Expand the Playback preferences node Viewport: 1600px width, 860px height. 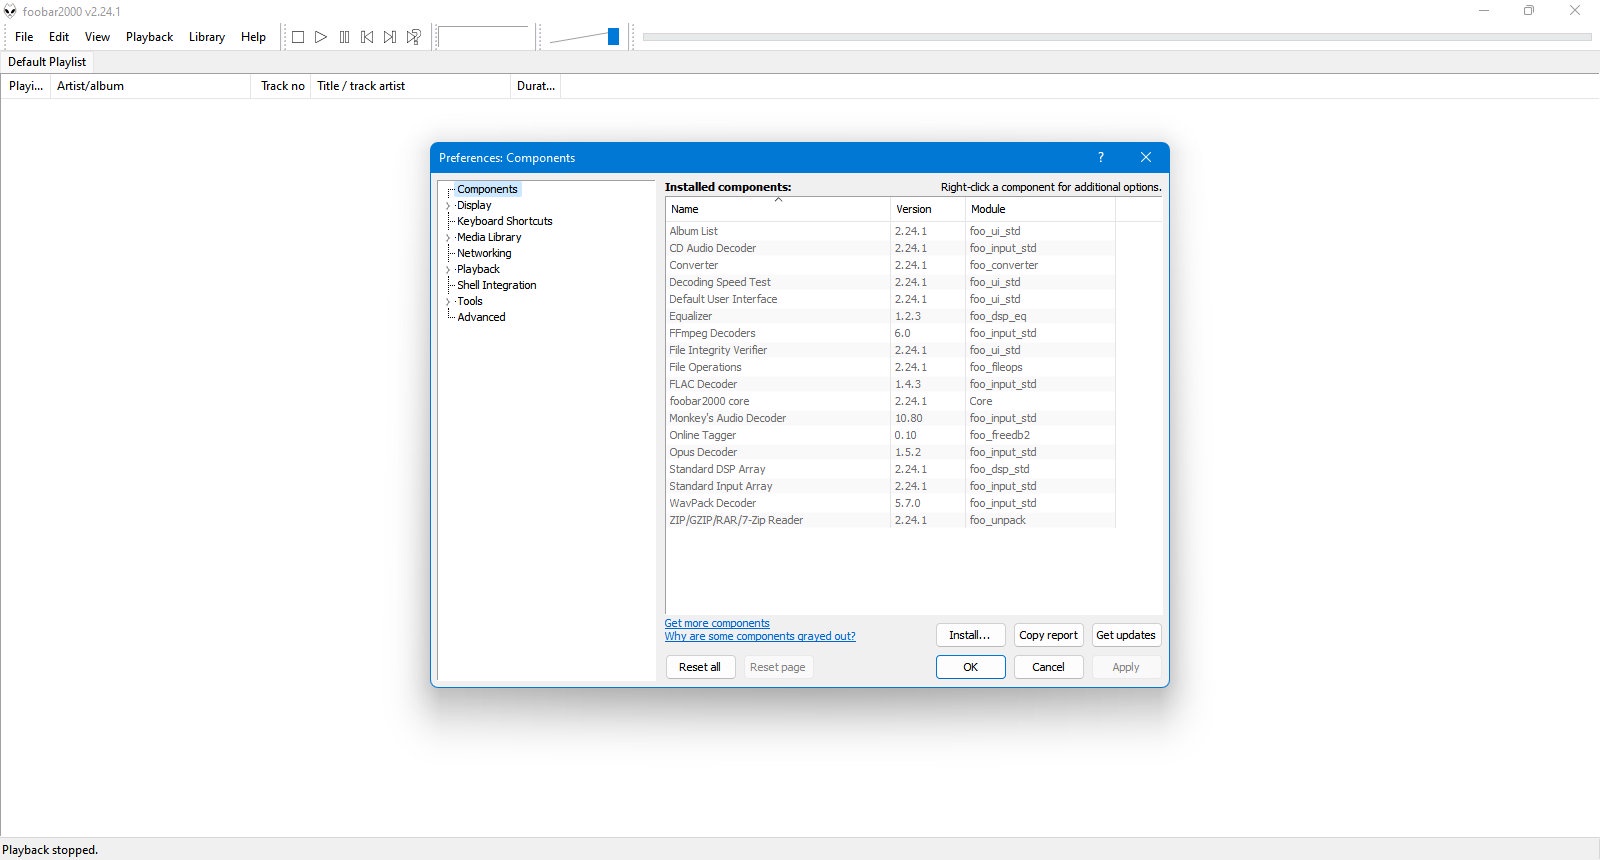448,270
